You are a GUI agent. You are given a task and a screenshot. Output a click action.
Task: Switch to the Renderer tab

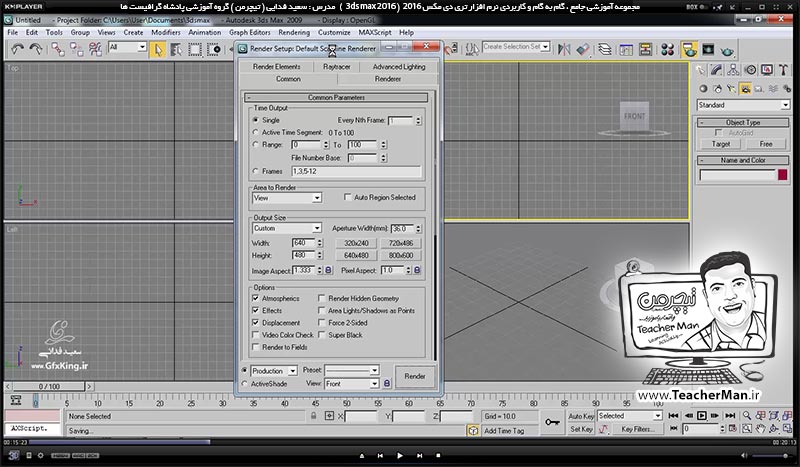tap(388, 79)
